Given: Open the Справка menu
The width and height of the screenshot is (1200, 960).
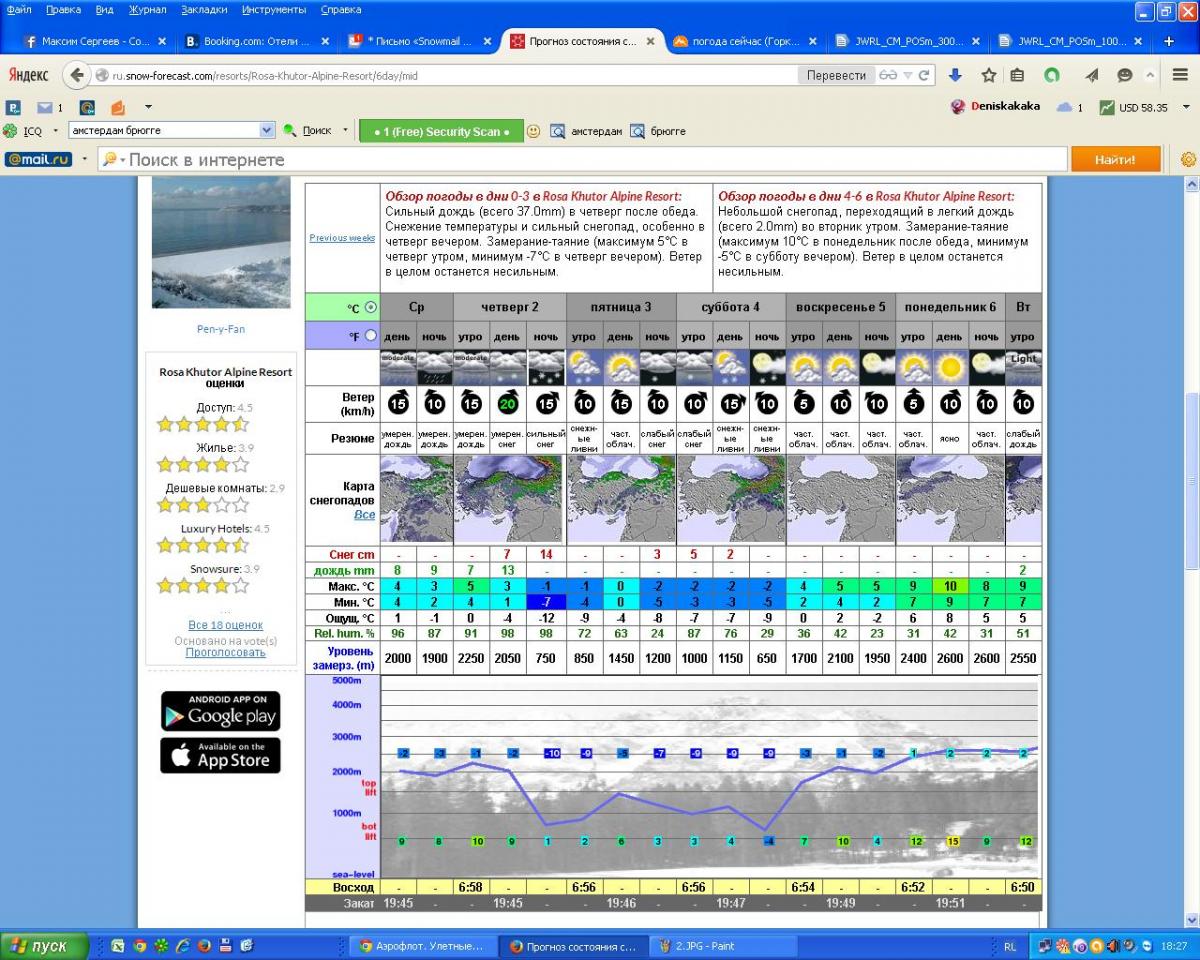Looking at the screenshot, I should (341, 10).
